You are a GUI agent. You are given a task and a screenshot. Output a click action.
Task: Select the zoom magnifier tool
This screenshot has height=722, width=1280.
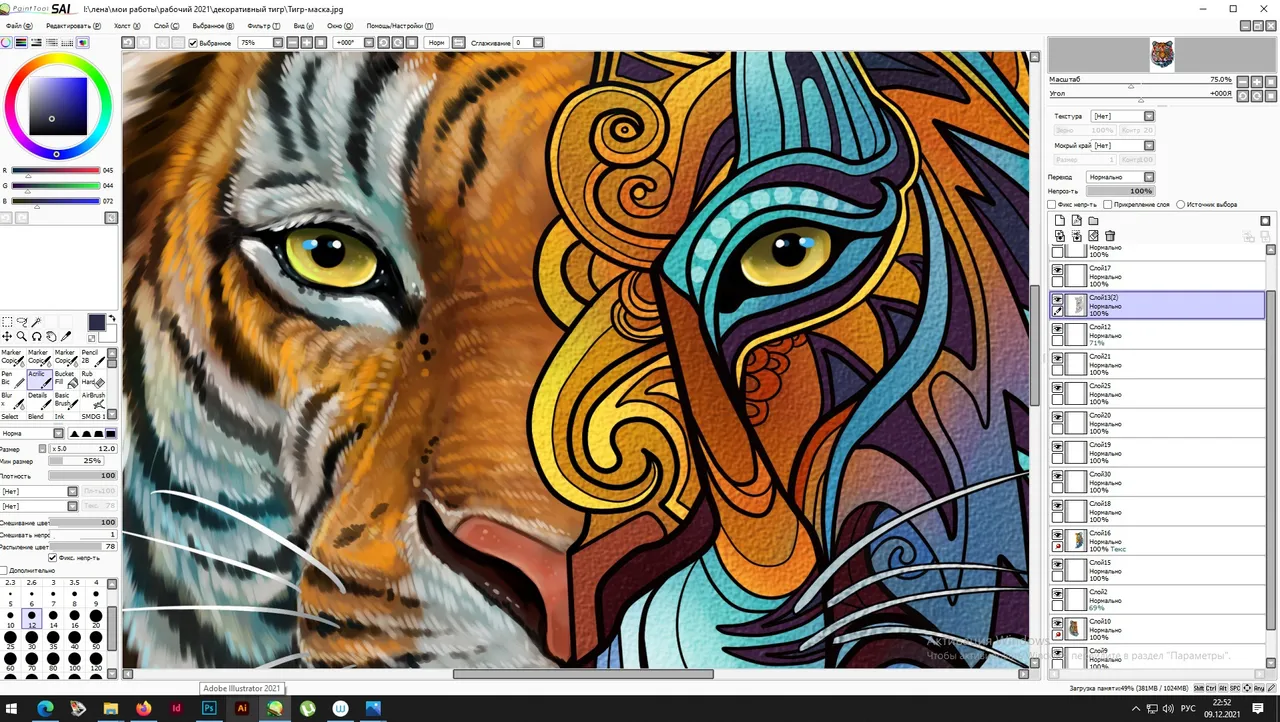21,337
